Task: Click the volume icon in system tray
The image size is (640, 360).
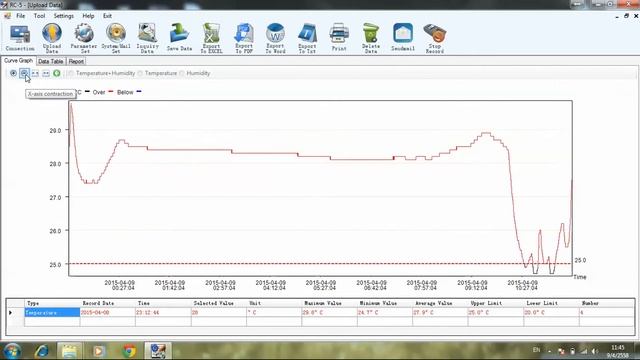Action: point(595,351)
